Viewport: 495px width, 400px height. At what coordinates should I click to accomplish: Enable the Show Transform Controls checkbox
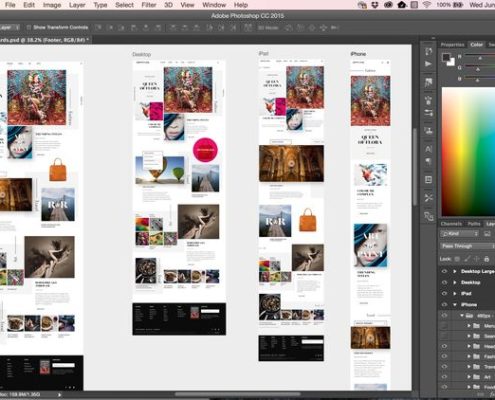tap(29, 27)
